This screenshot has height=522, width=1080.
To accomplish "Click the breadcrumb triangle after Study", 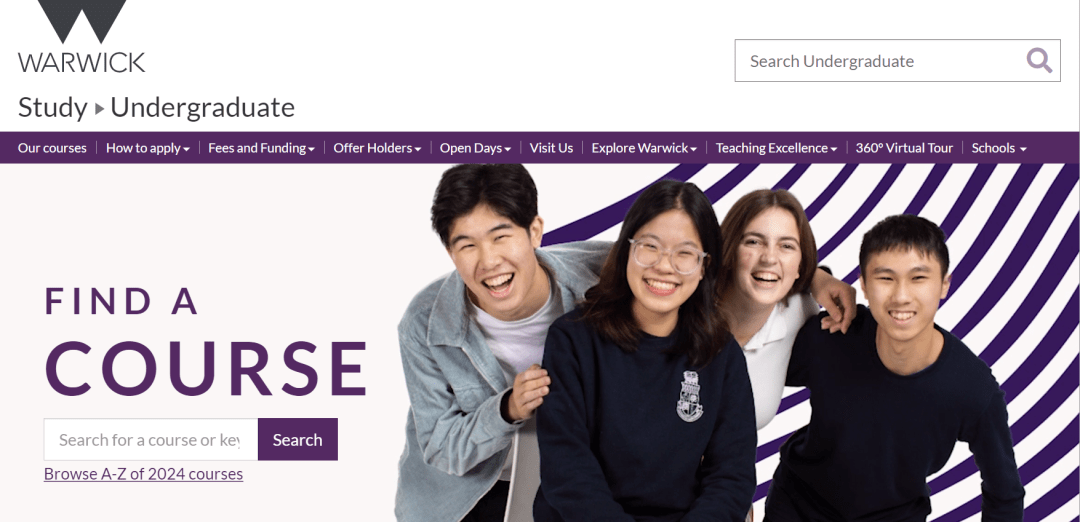I will pyautogui.click(x=99, y=109).
